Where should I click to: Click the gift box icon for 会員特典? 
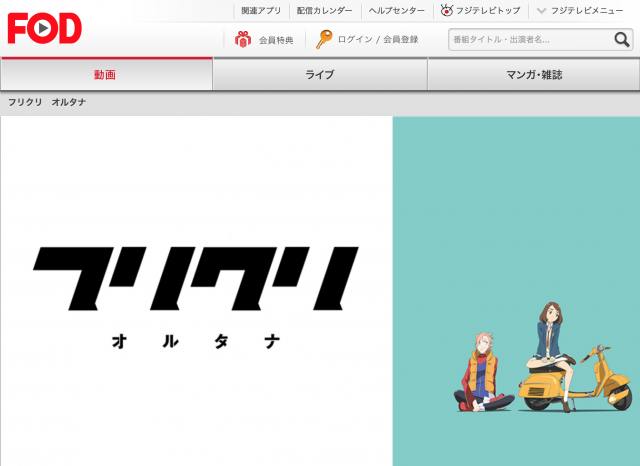242,40
